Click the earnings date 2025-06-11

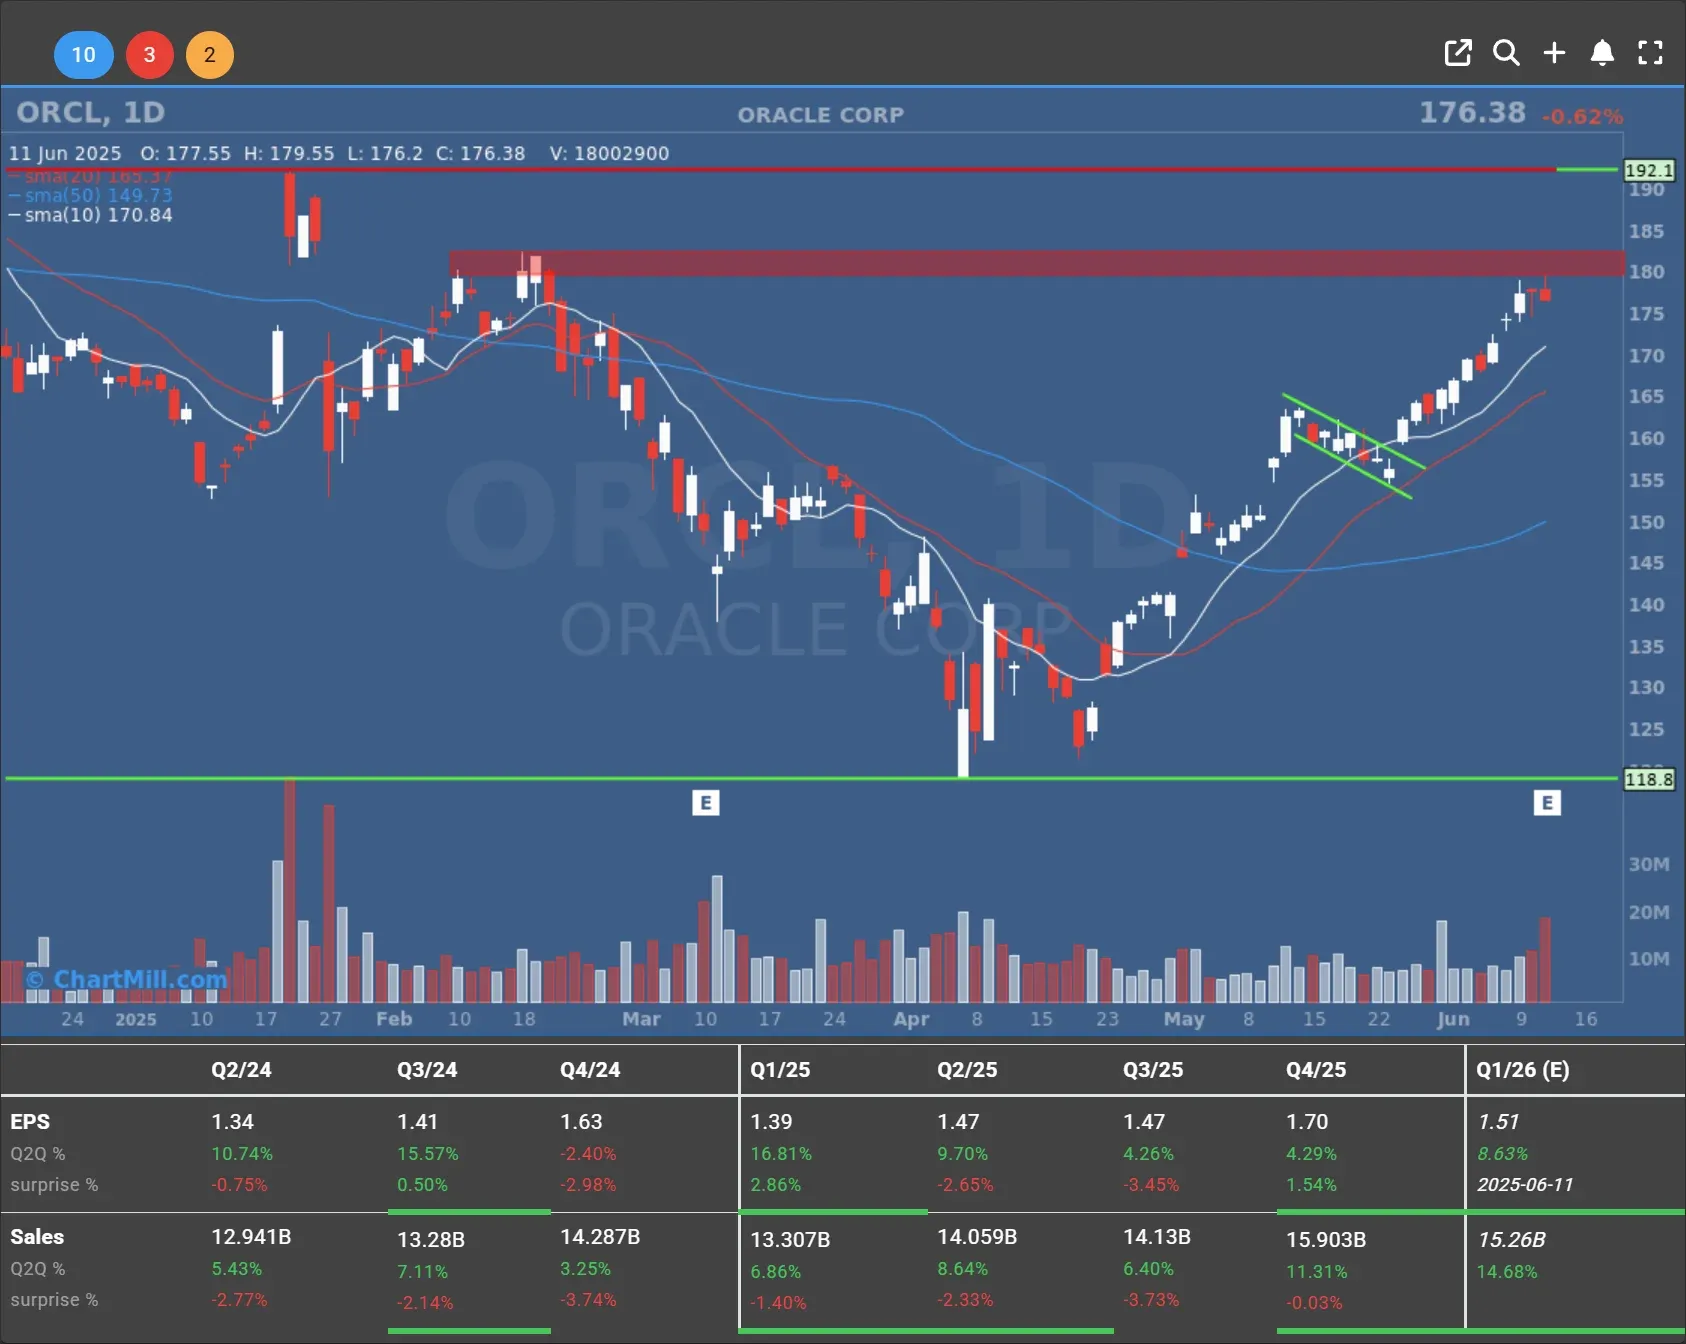(x=1525, y=1184)
